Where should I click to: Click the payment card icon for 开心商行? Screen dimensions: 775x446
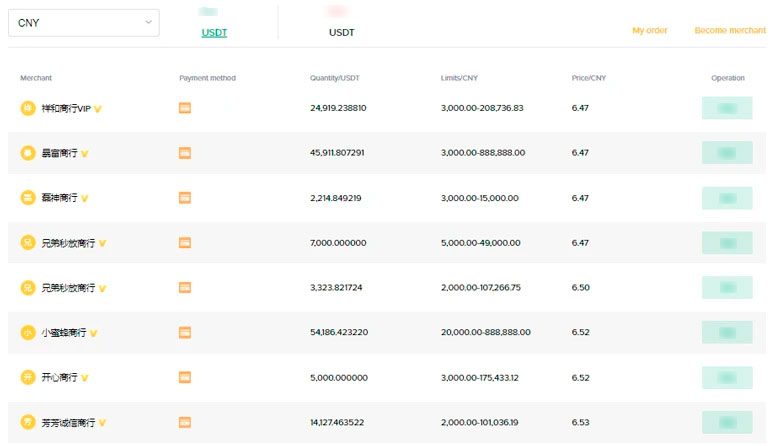185,377
